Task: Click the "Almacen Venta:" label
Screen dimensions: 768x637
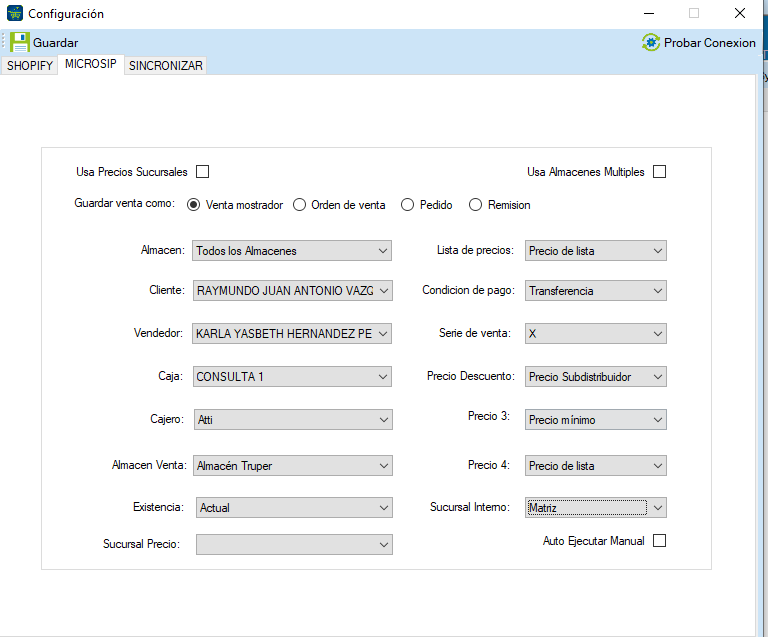Action: tap(149, 465)
